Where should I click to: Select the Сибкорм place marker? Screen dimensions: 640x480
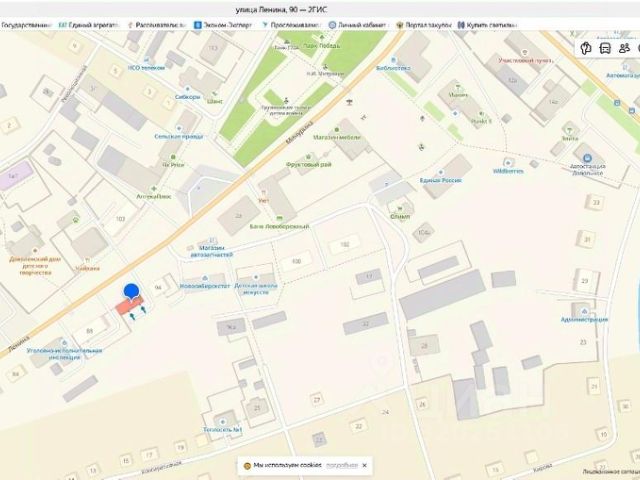point(188,89)
